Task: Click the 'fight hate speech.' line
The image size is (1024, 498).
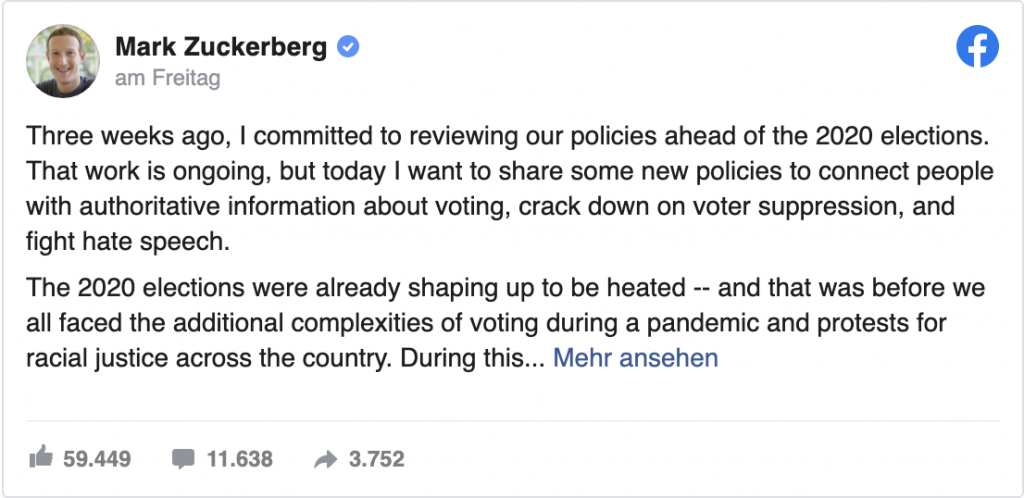Action: point(129,241)
